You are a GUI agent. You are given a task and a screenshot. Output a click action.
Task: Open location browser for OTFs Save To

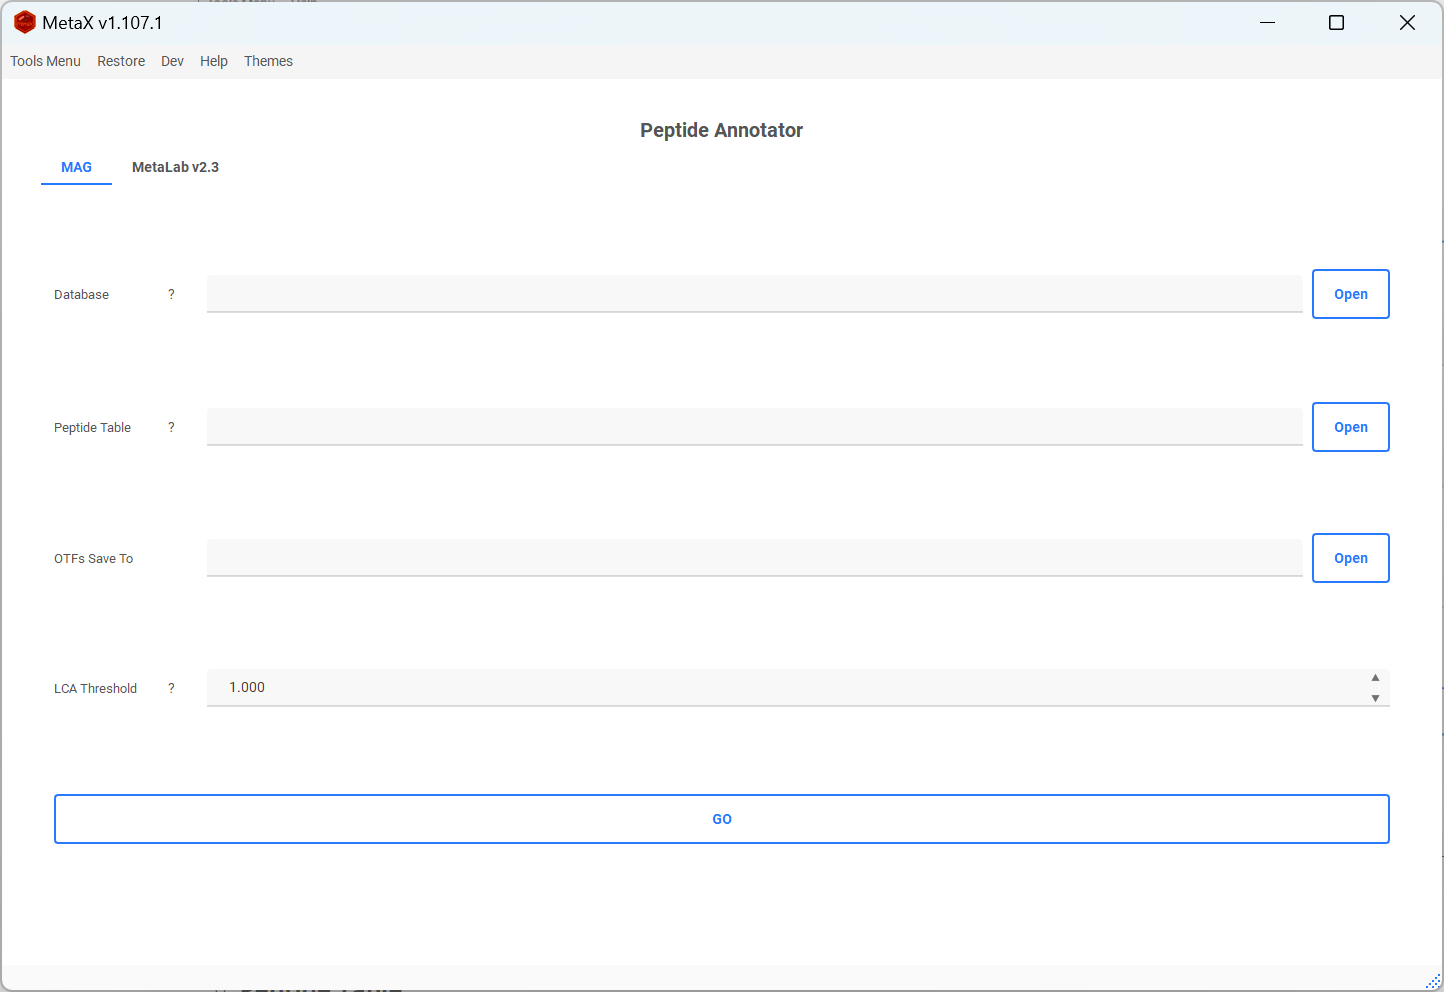[1350, 558]
